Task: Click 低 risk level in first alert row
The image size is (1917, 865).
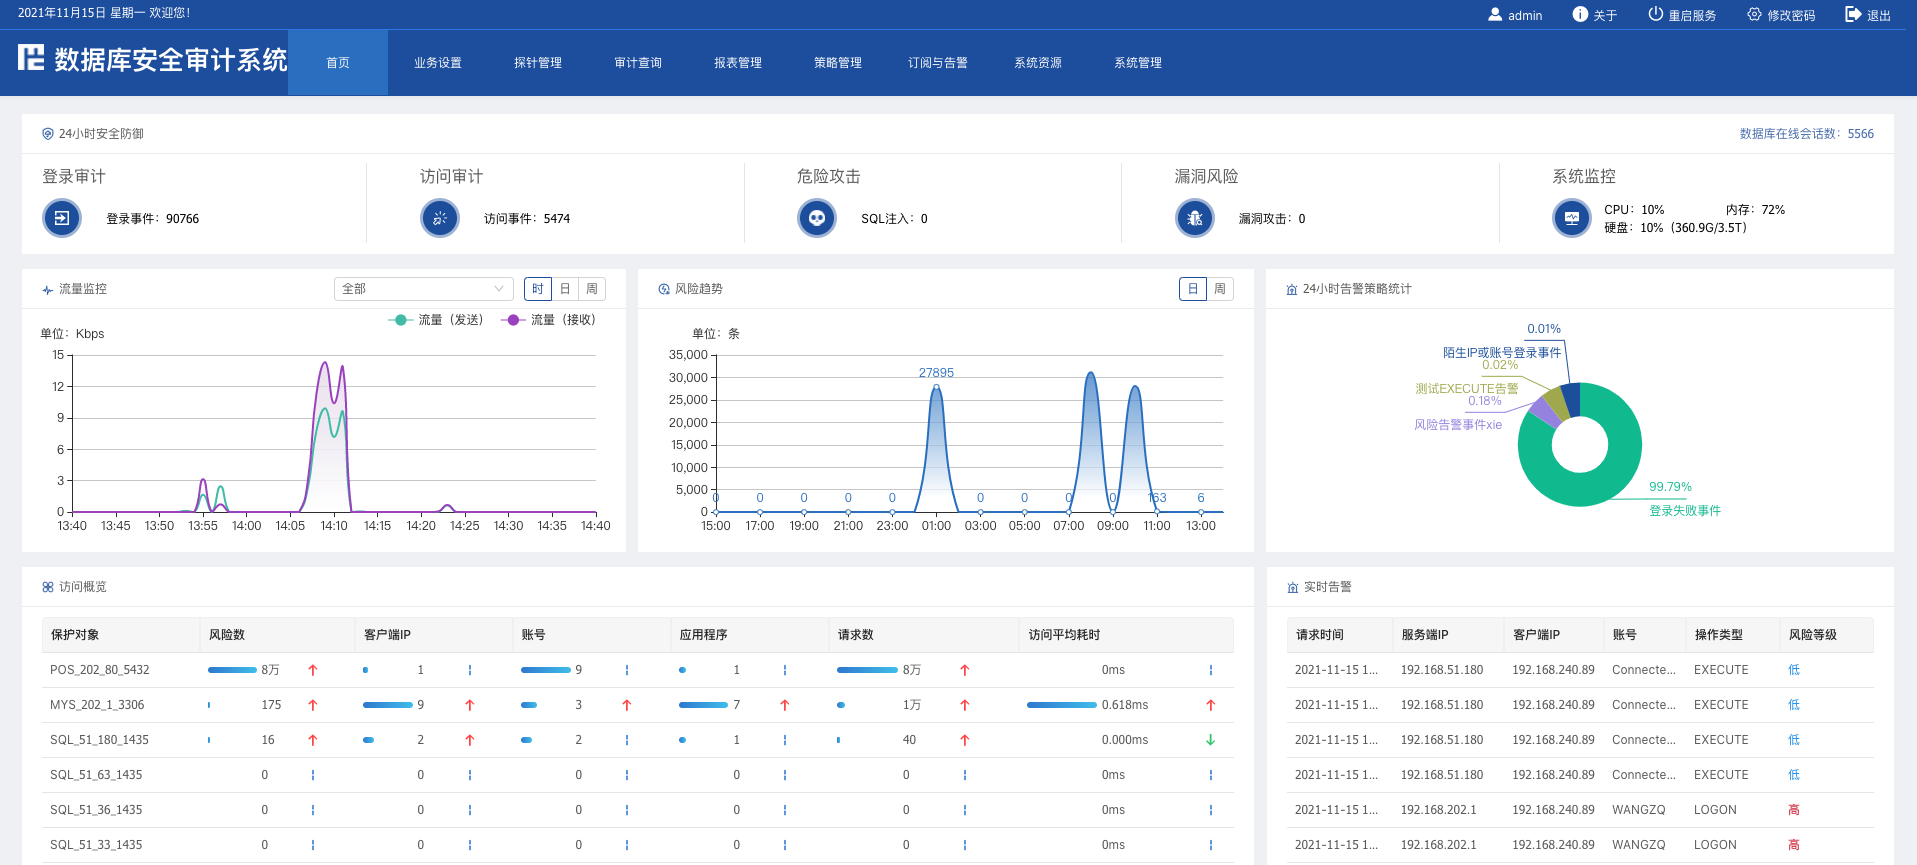Action: click(1794, 670)
